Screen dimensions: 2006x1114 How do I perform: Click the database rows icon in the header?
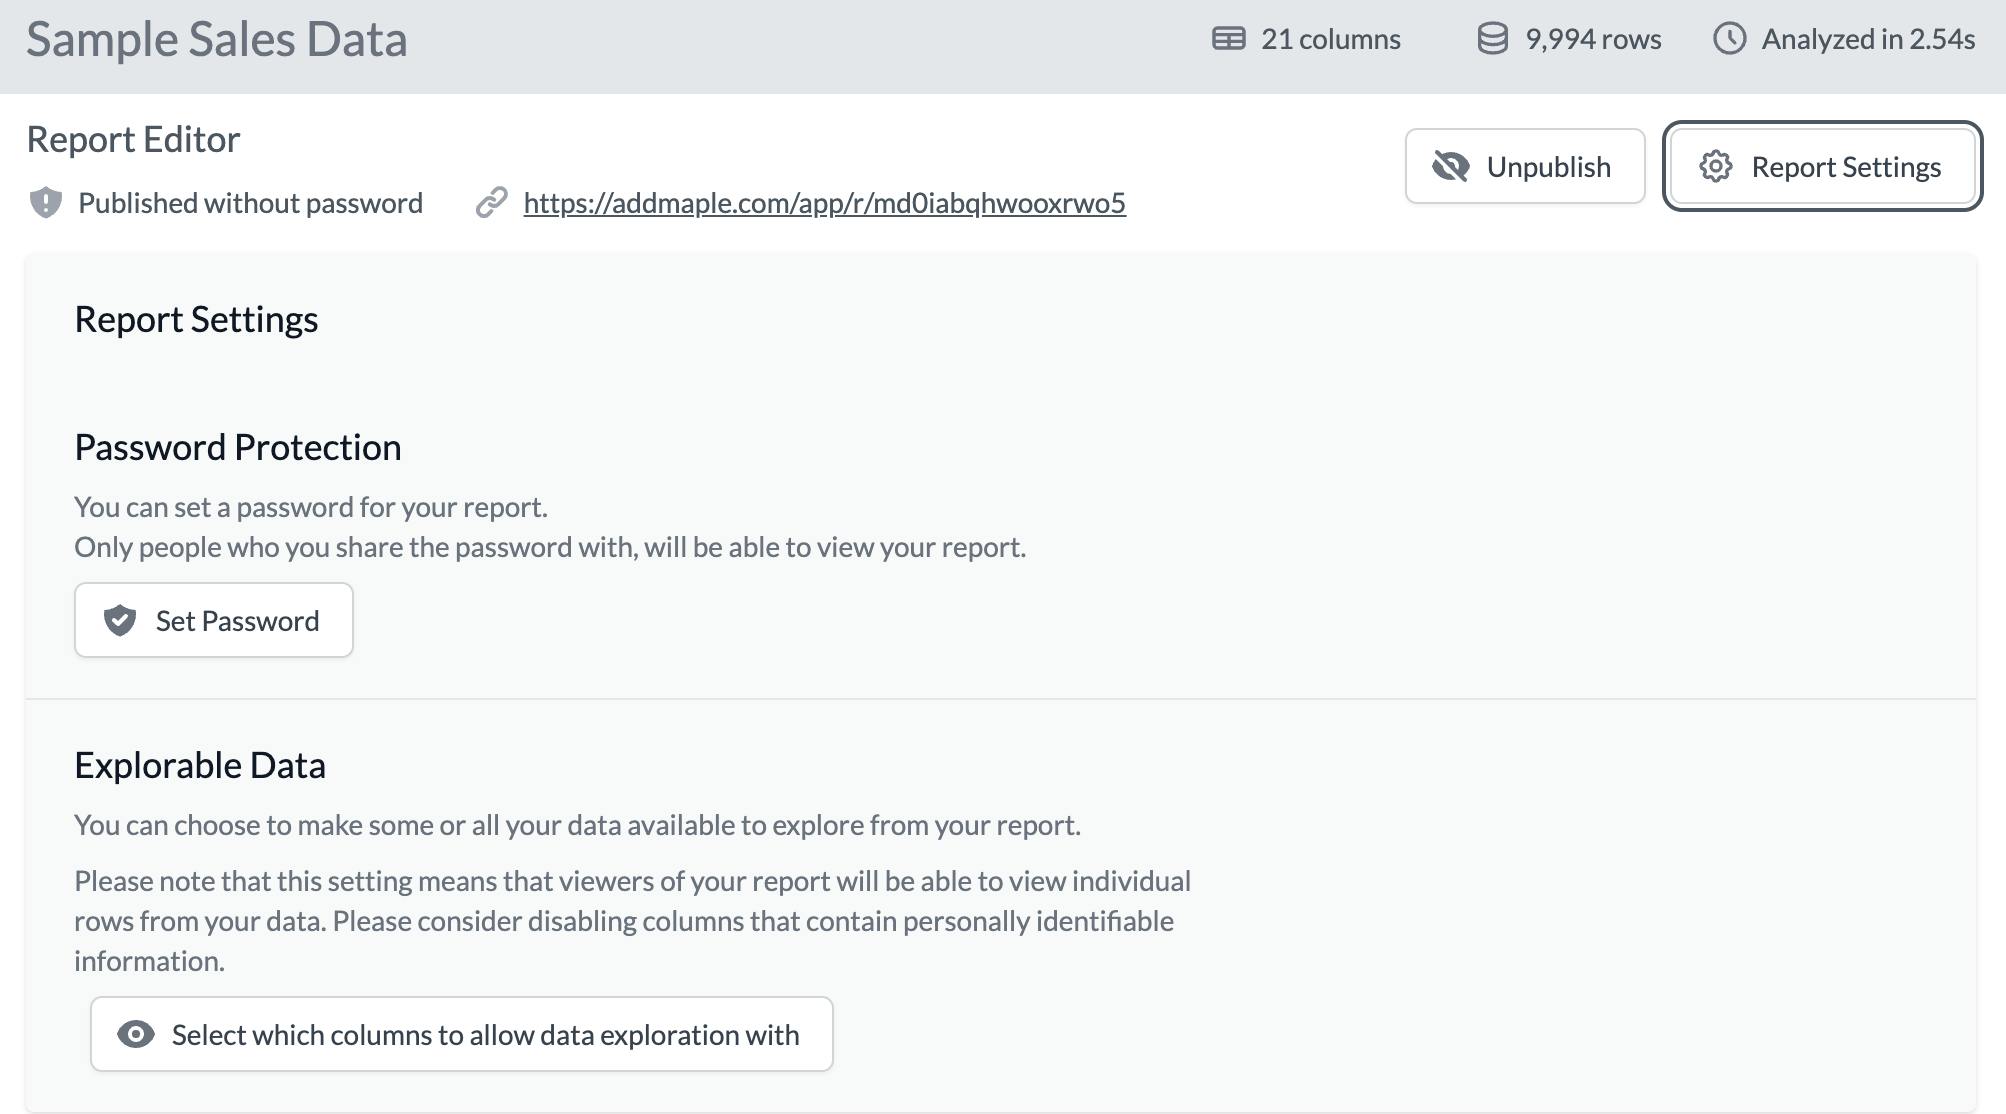click(1493, 39)
